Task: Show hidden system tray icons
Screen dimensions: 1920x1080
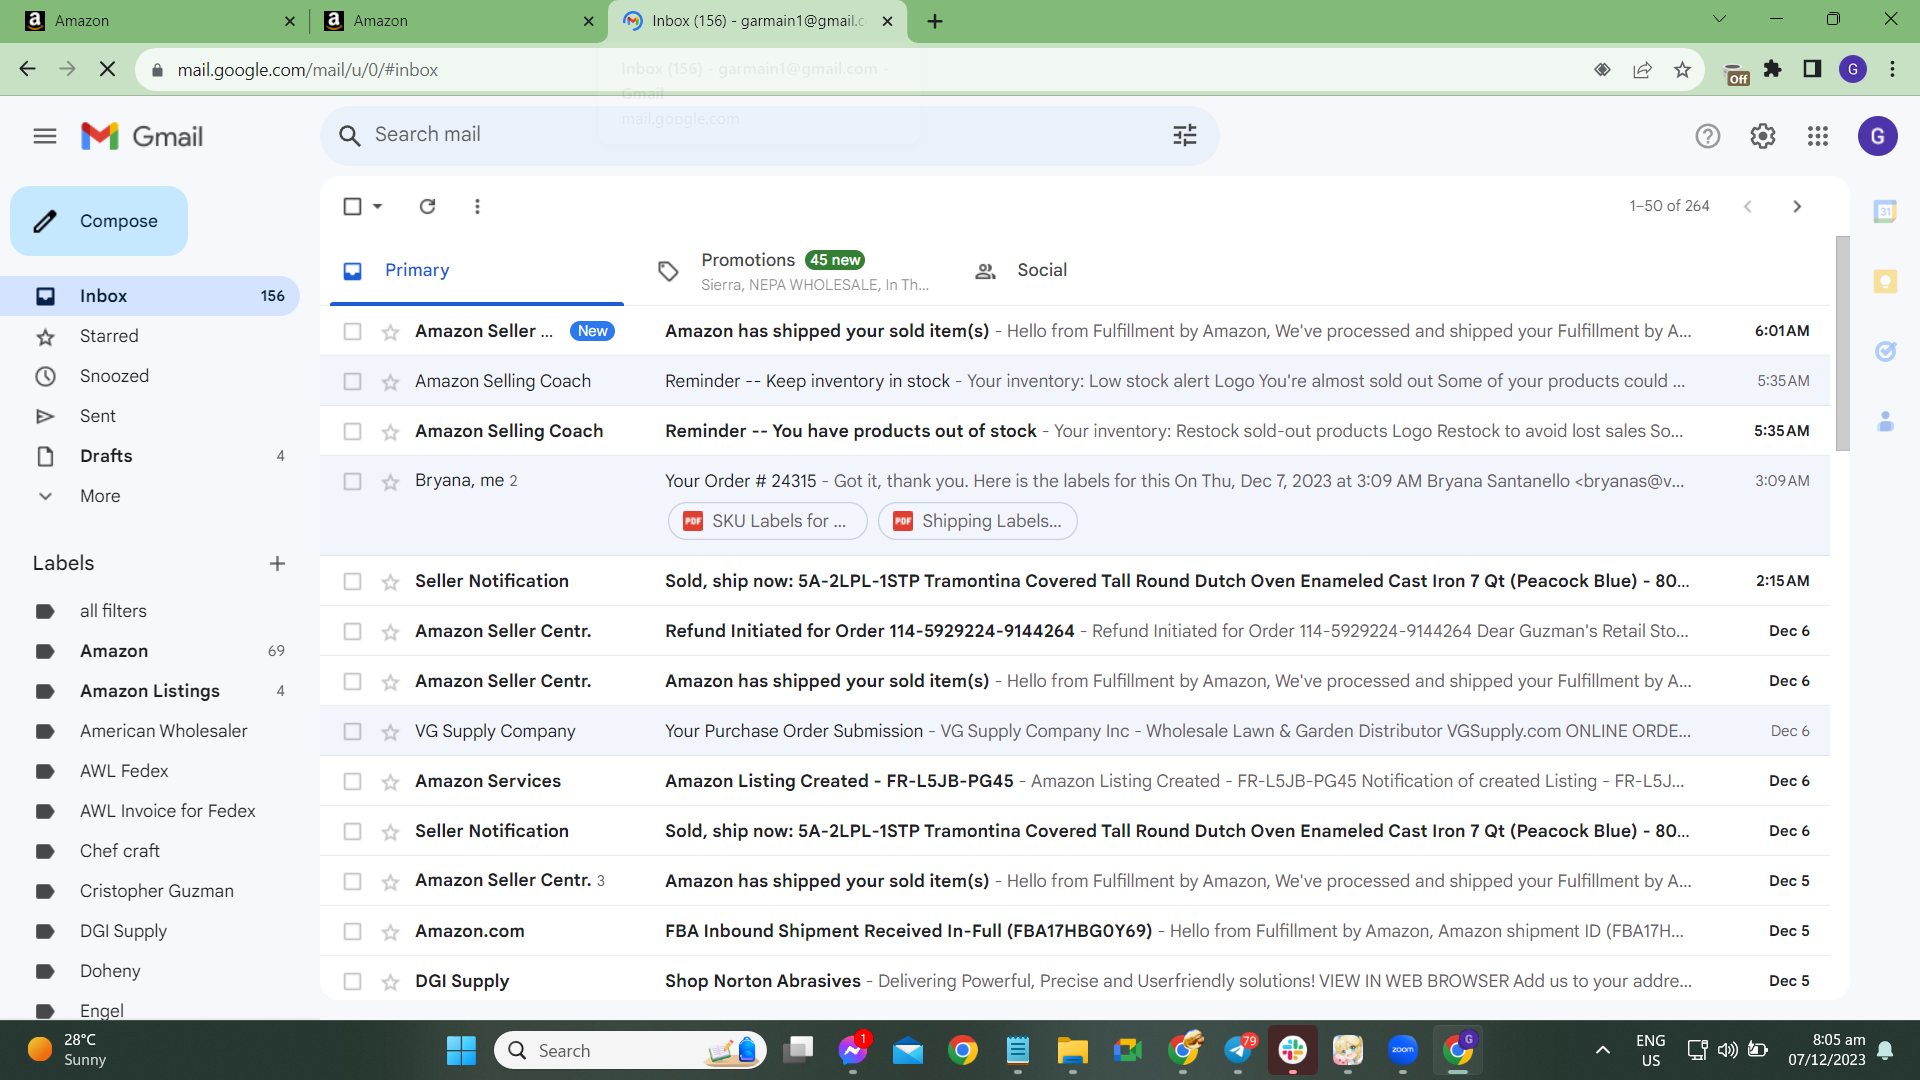Action: (x=1602, y=1050)
